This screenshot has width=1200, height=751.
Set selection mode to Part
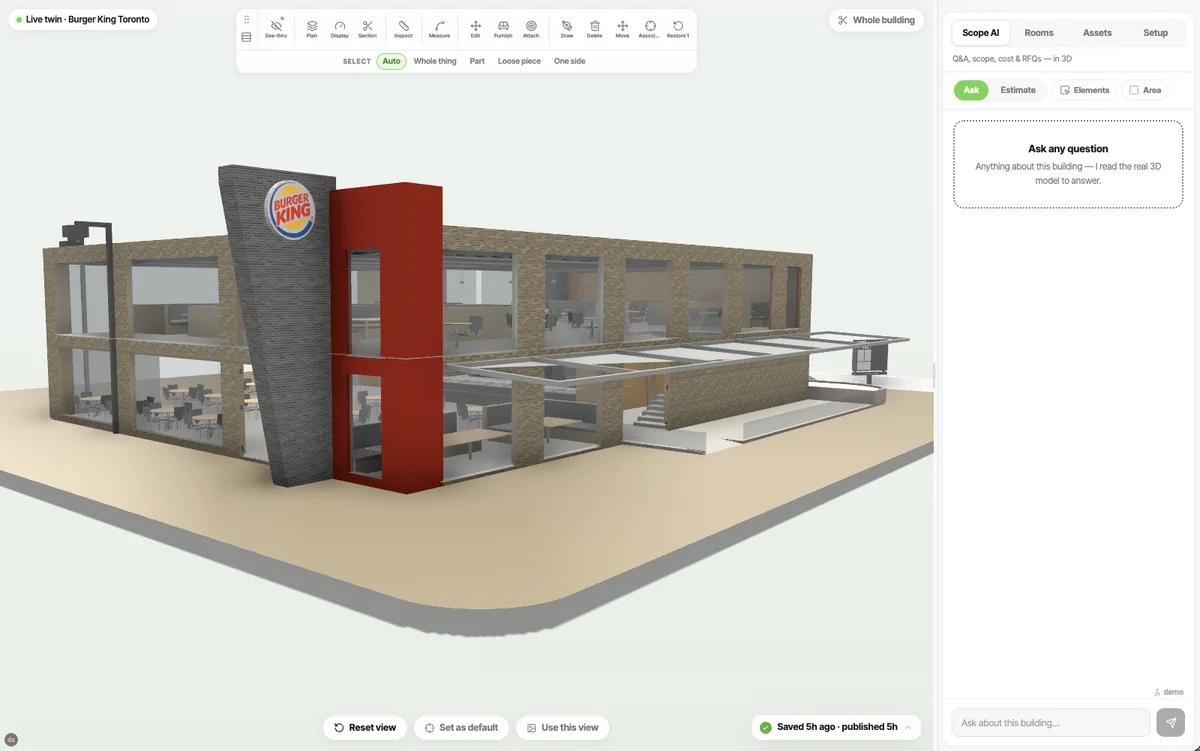[477, 61]
